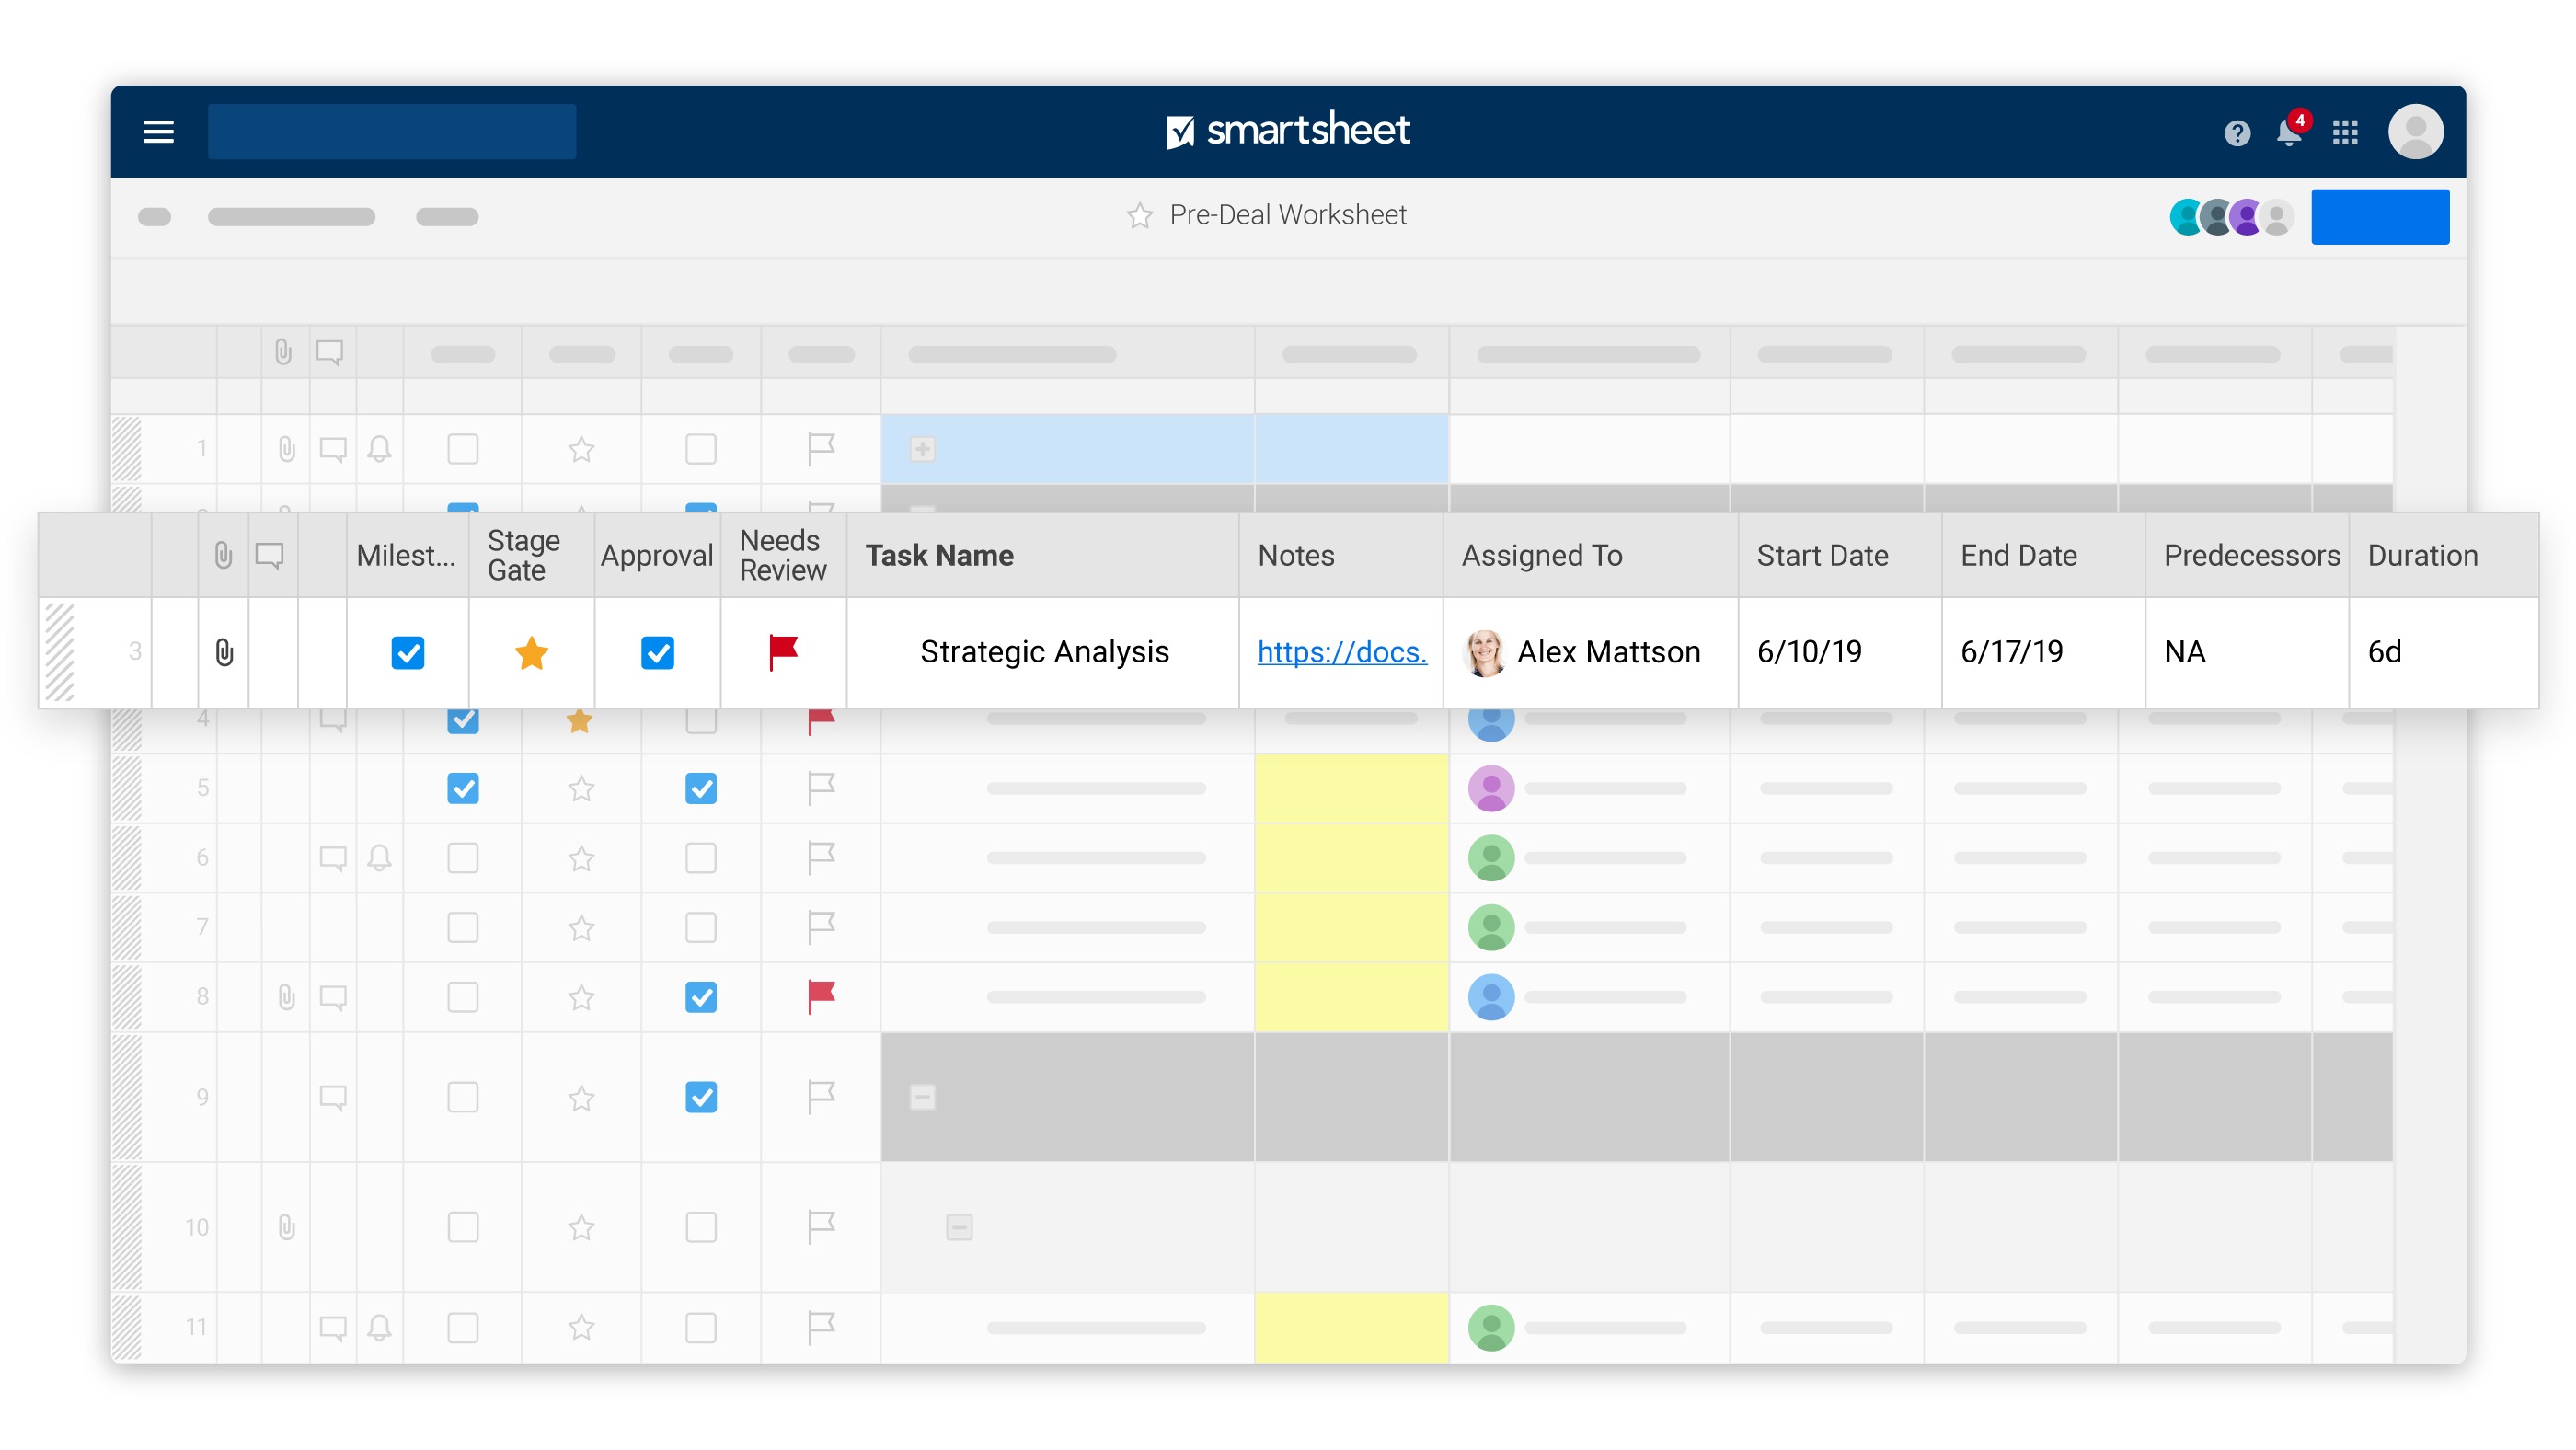Screen dimensions: 2576x1450
Task: Favorite the Pre-Deal Worksheet with star
Action: [1139, 216]
